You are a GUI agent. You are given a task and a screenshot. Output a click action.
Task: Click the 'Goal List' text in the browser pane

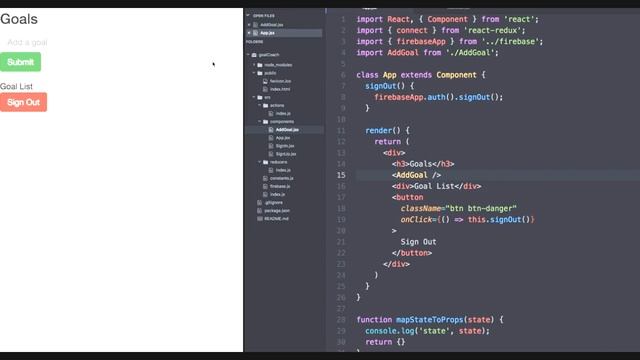tap(16, 86)
